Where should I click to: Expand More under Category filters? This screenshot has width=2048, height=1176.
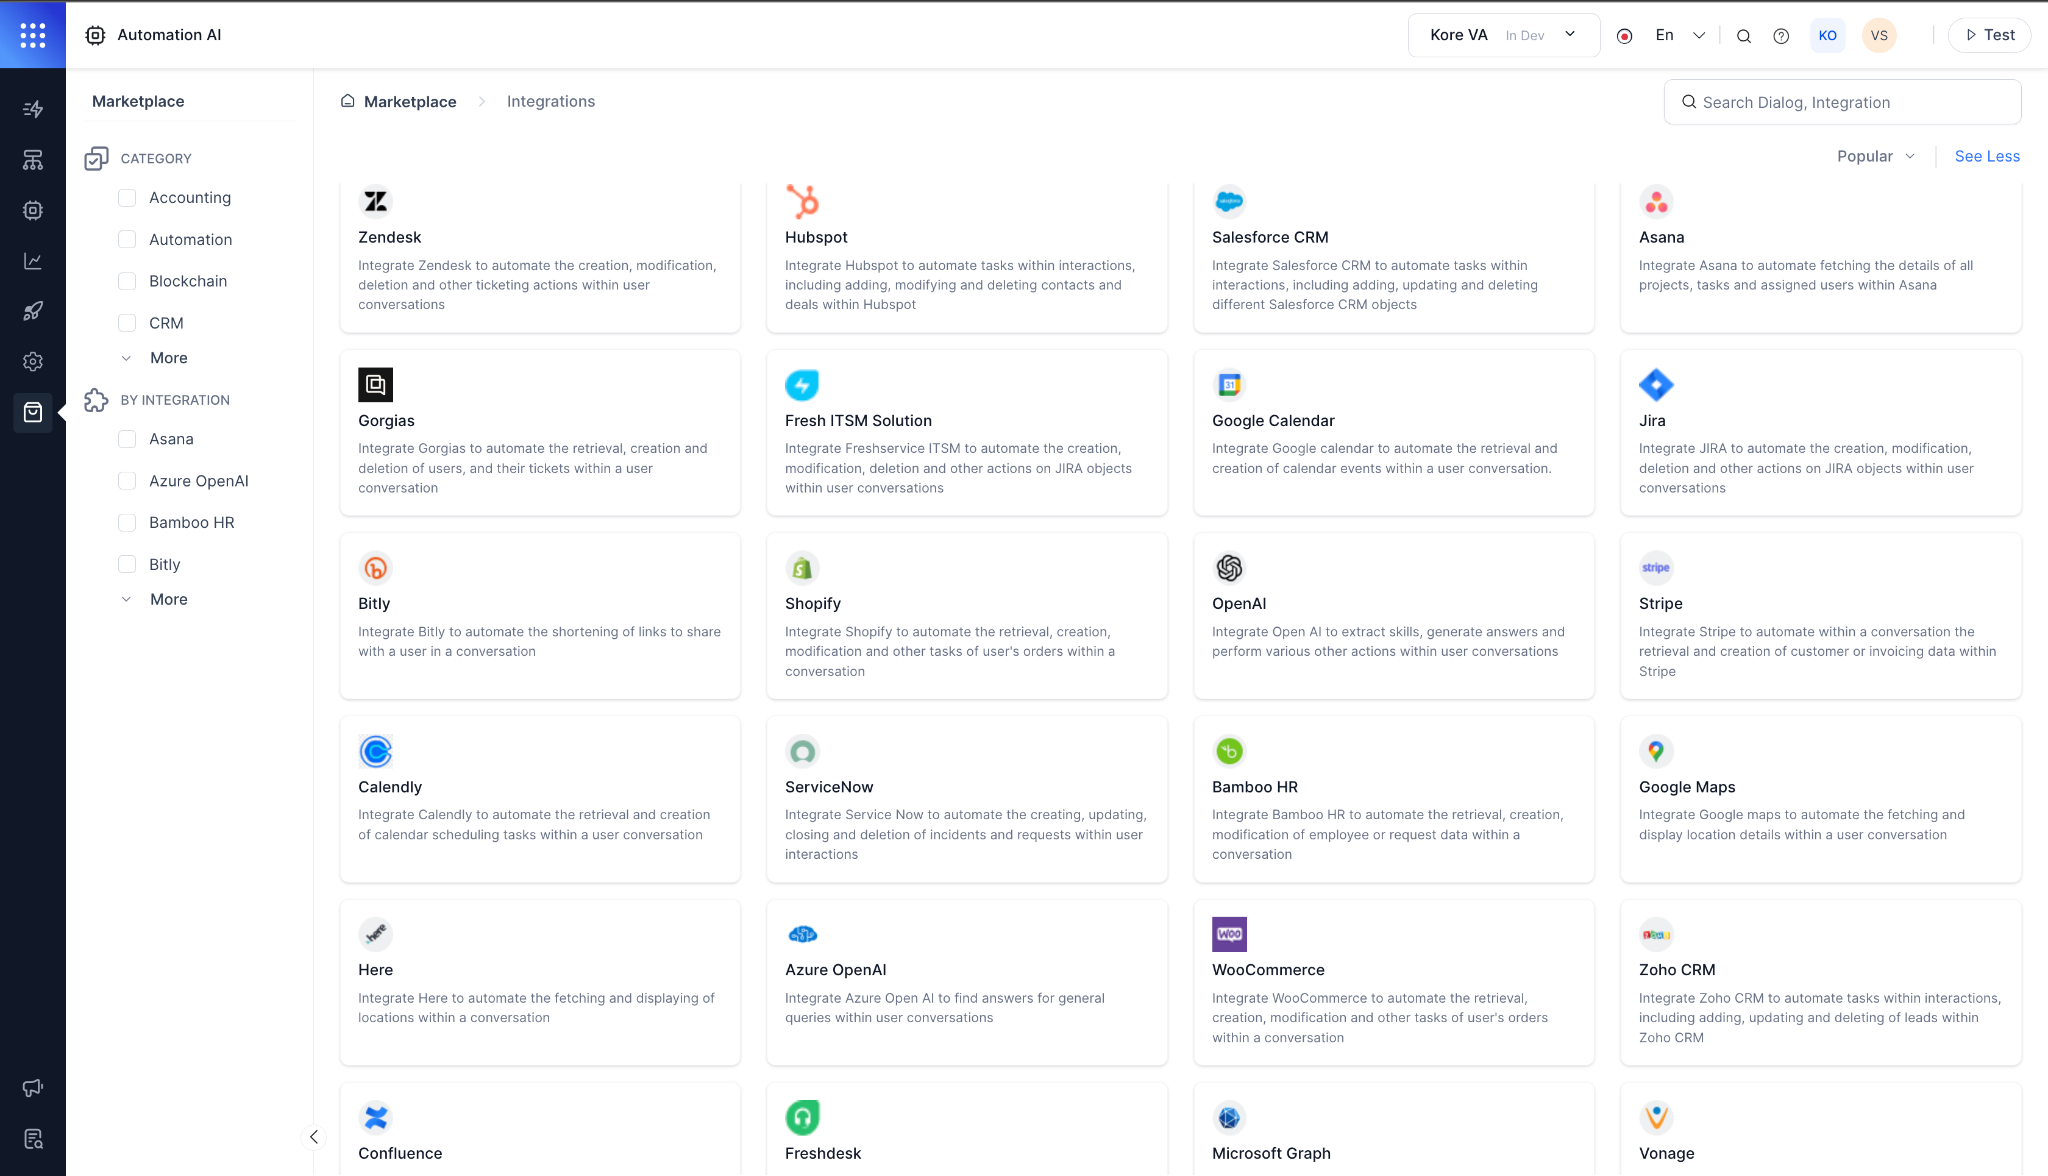(168, 358)
